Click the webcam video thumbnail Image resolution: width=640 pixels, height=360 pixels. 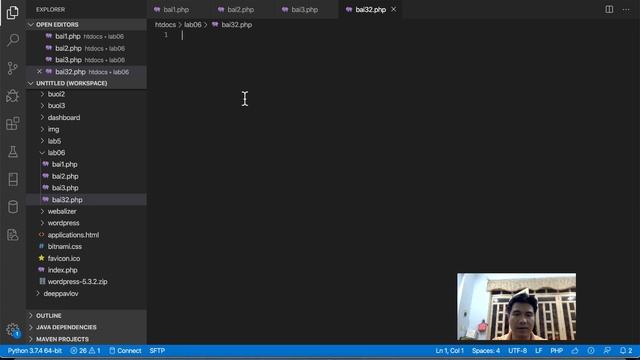tap(517, 307)
